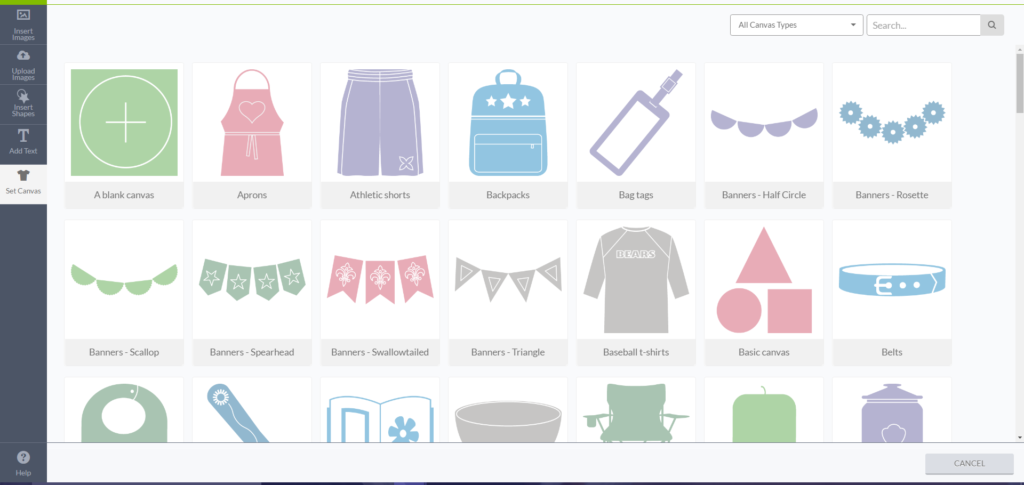The height and width of the screenshot is (485, 1024).
Task: Choose the Baseball t-shirts BEARS picture
Action: tap(635, 279)
